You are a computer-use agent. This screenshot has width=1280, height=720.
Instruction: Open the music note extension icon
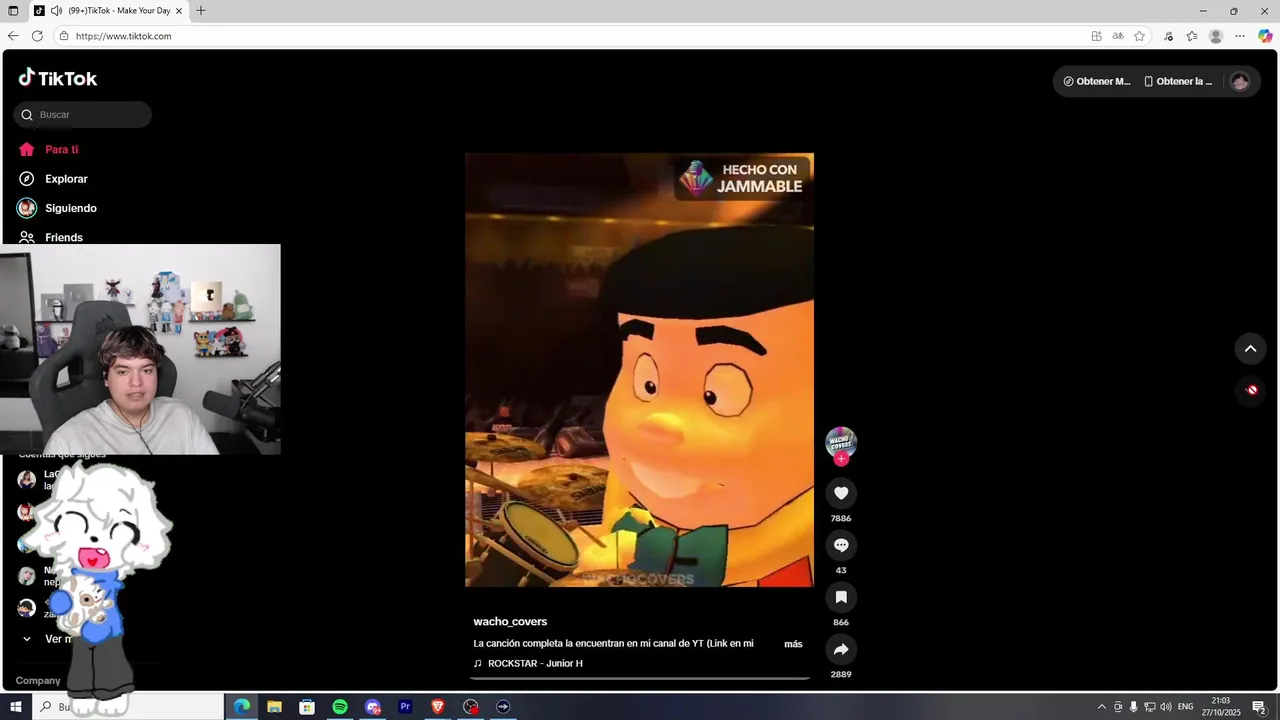(1168, 36)
